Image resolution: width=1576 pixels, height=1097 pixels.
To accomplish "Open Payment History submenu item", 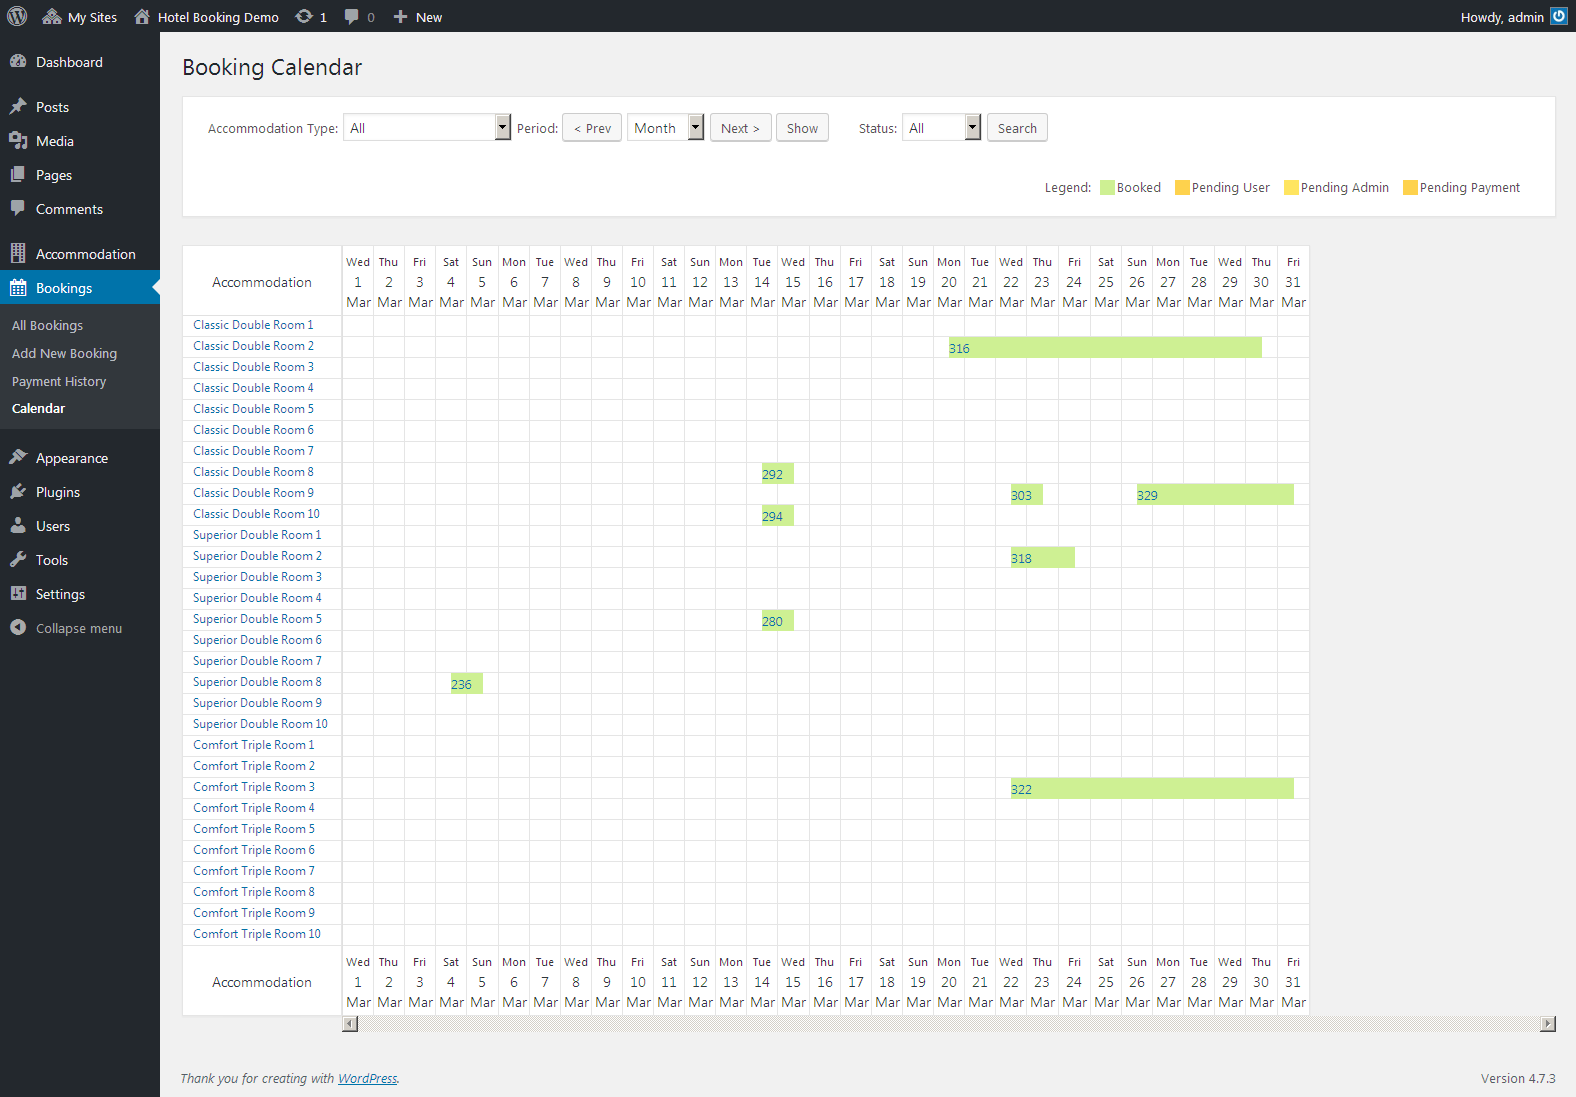I will pyautogui.click(x=59, y=381).
